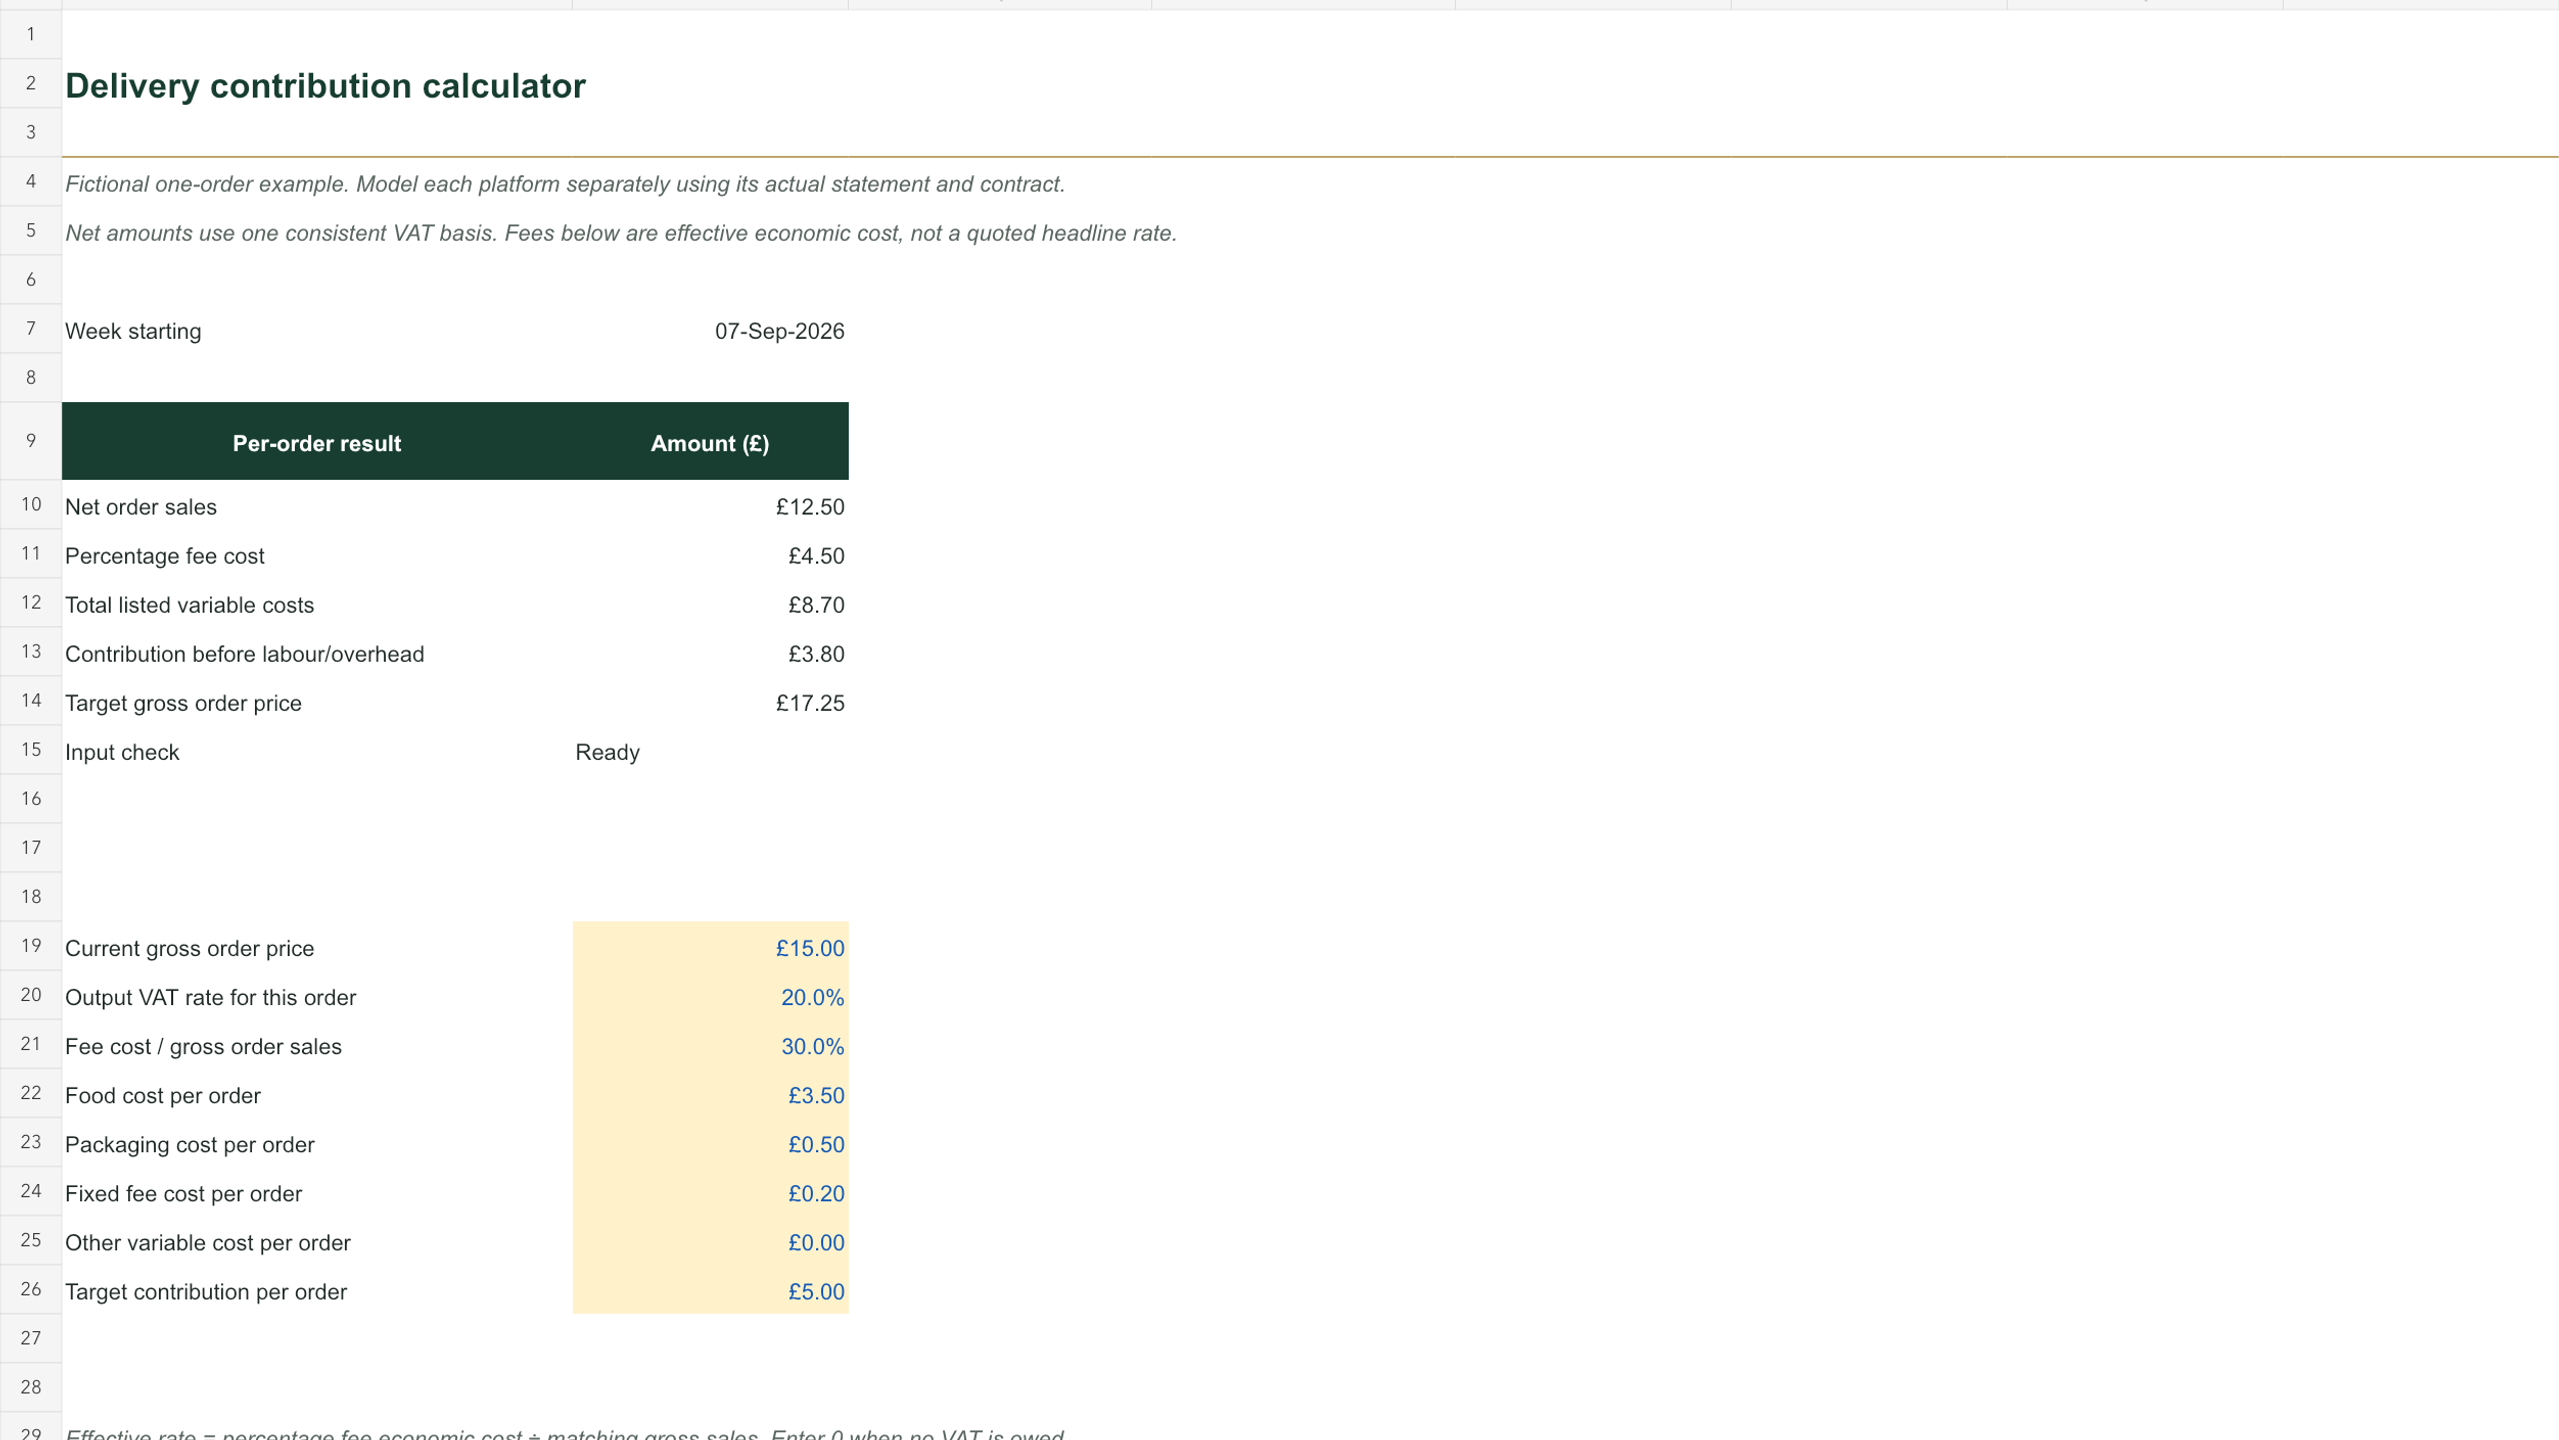
Task: Click the 'Fictional one-order example' note
Action: coord(565,184)
